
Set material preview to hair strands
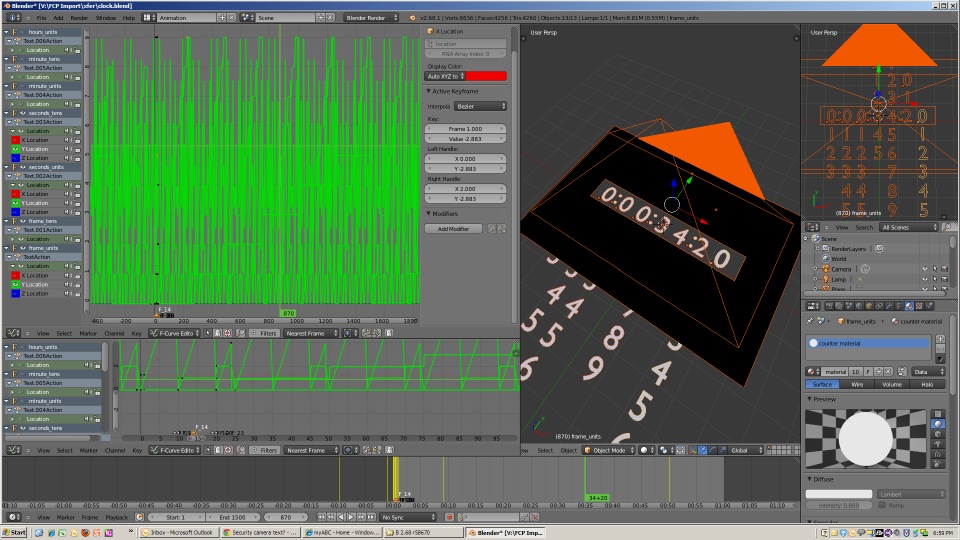pyautogui.click(x=938, y=454)
